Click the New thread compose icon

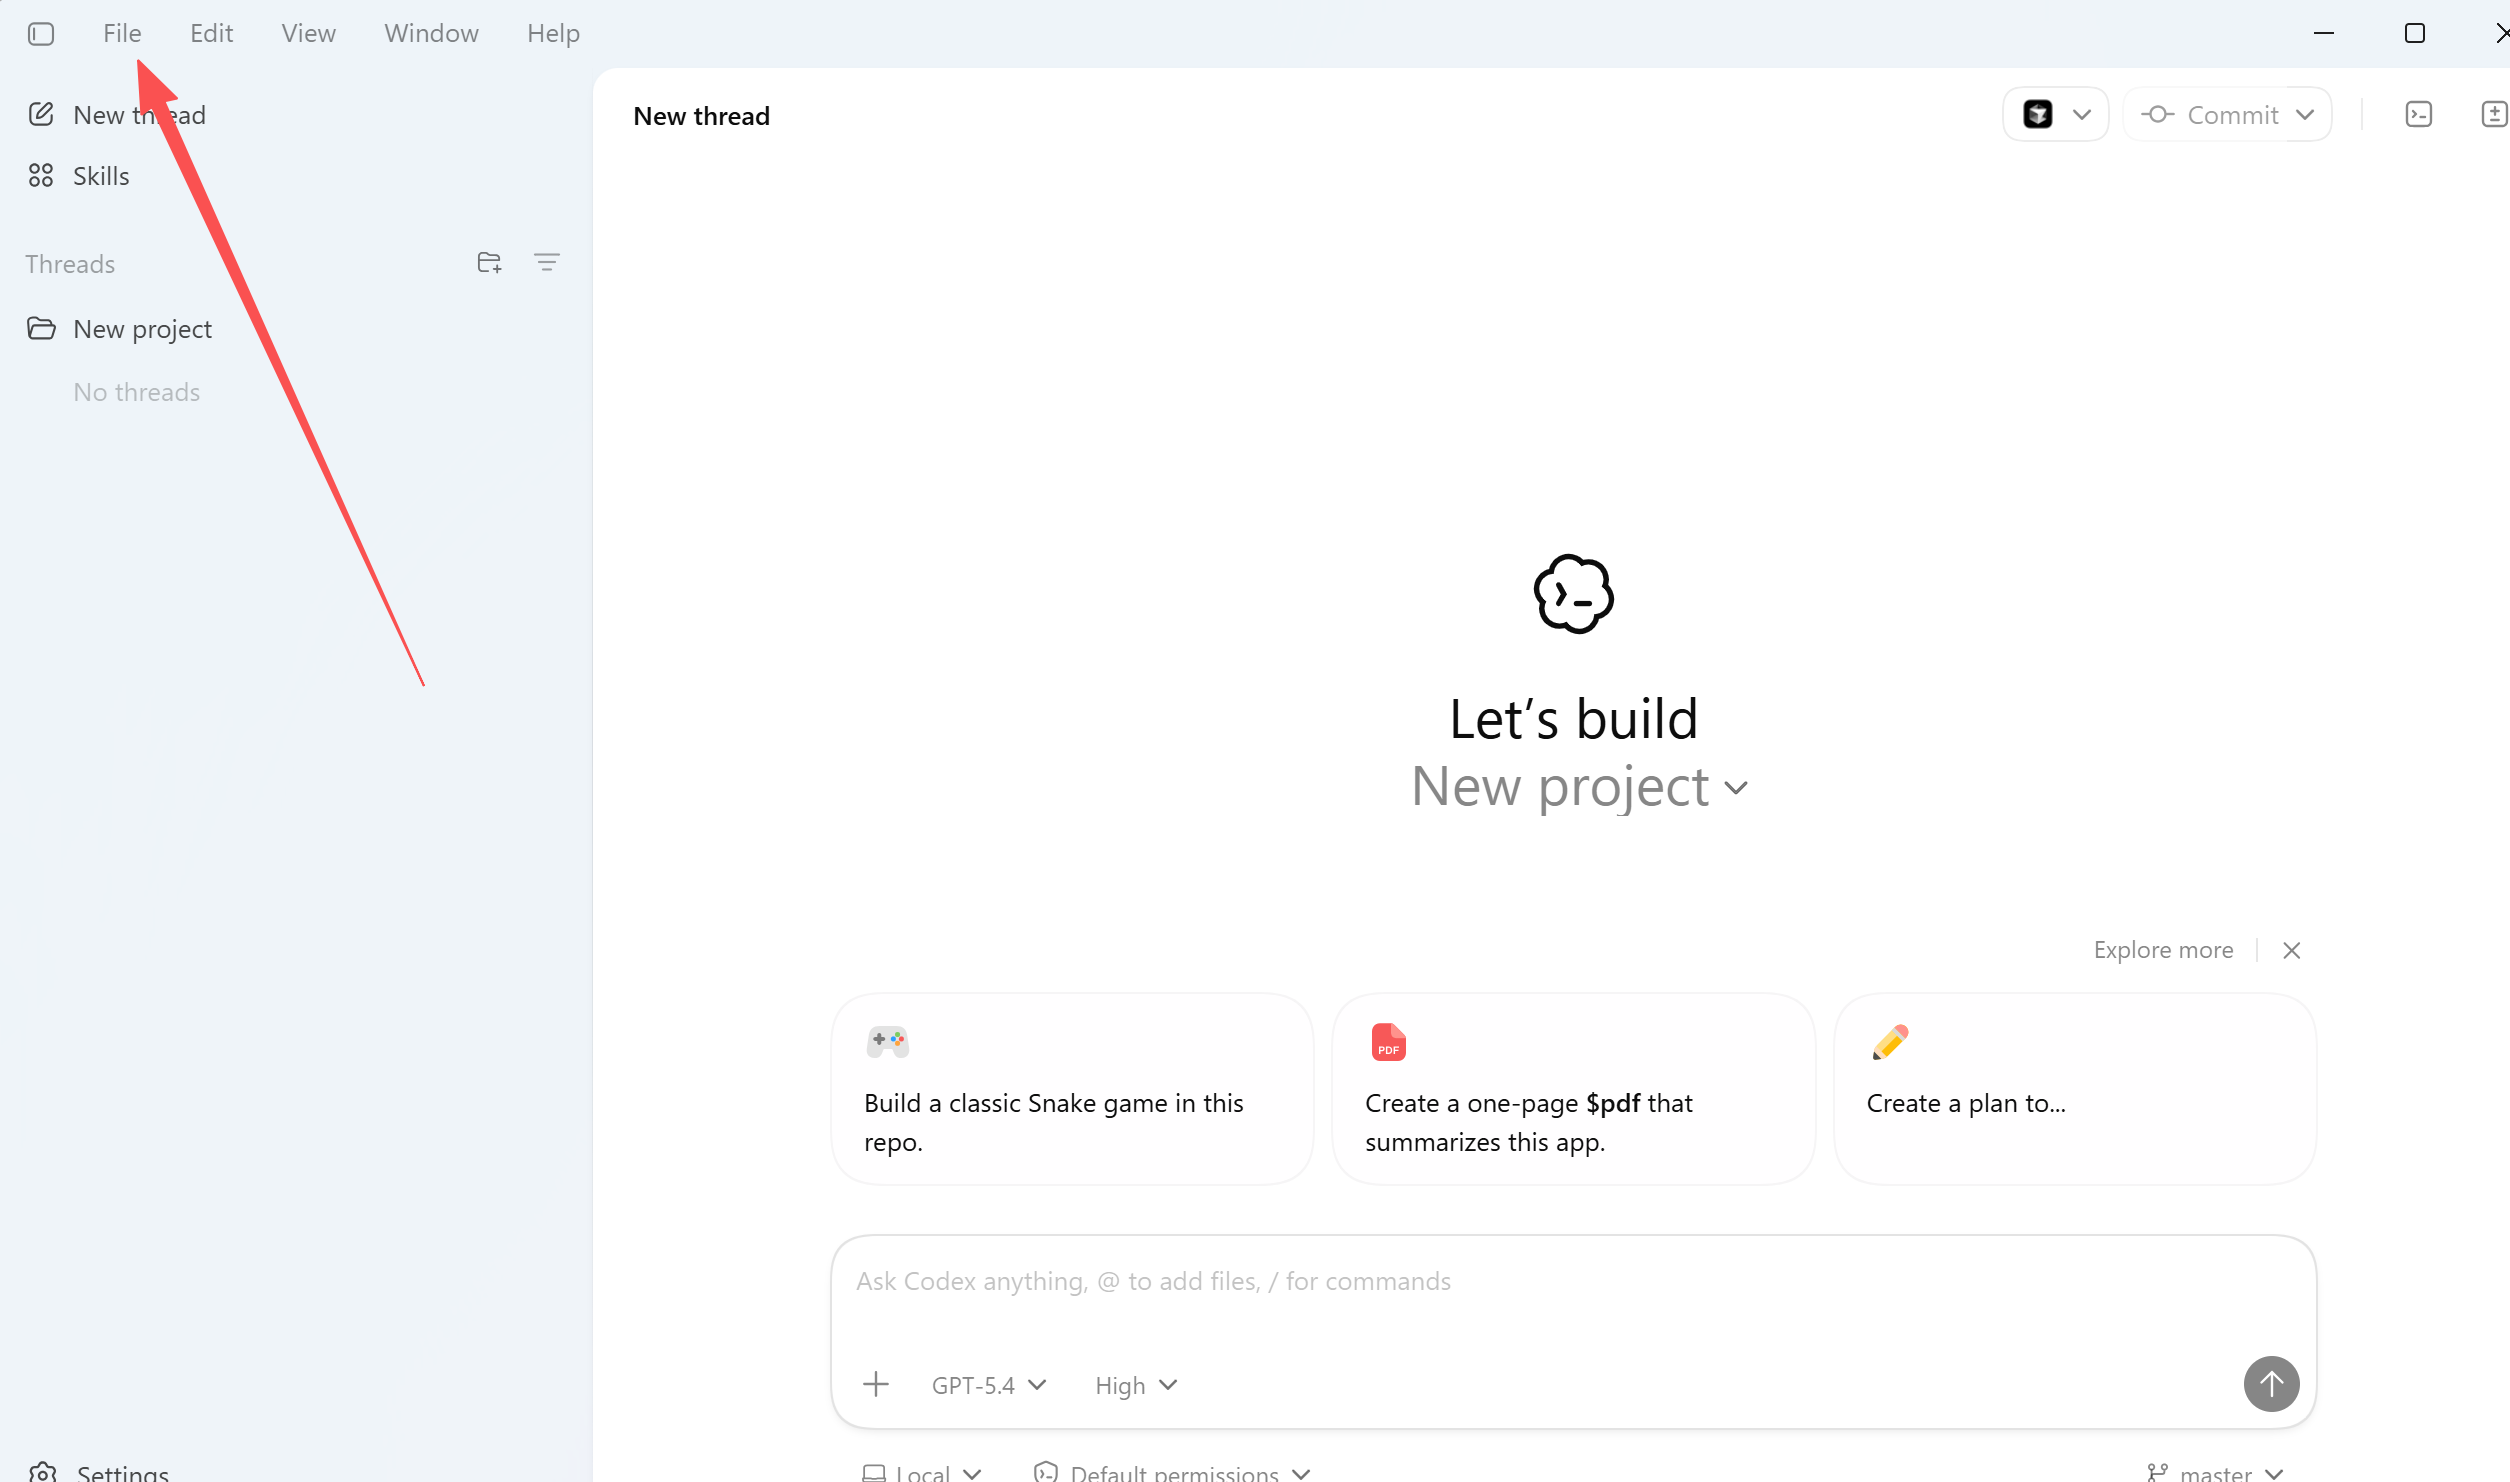(41, 114)
